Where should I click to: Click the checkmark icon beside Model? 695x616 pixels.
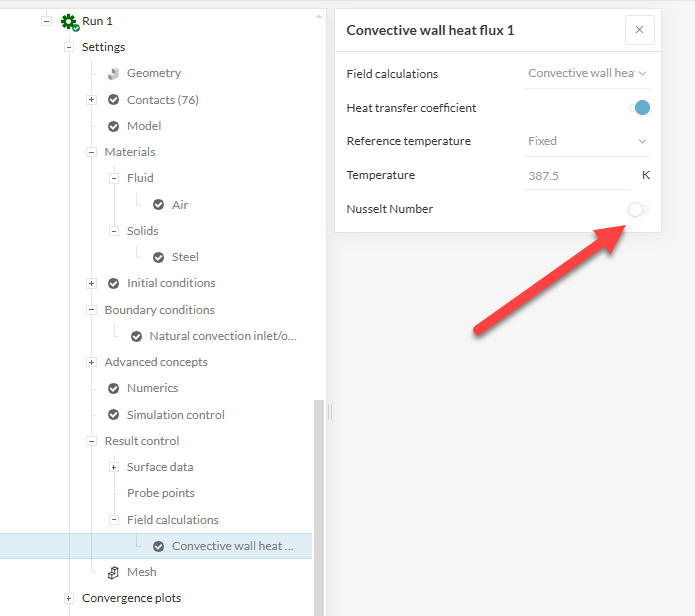point(113,126)
